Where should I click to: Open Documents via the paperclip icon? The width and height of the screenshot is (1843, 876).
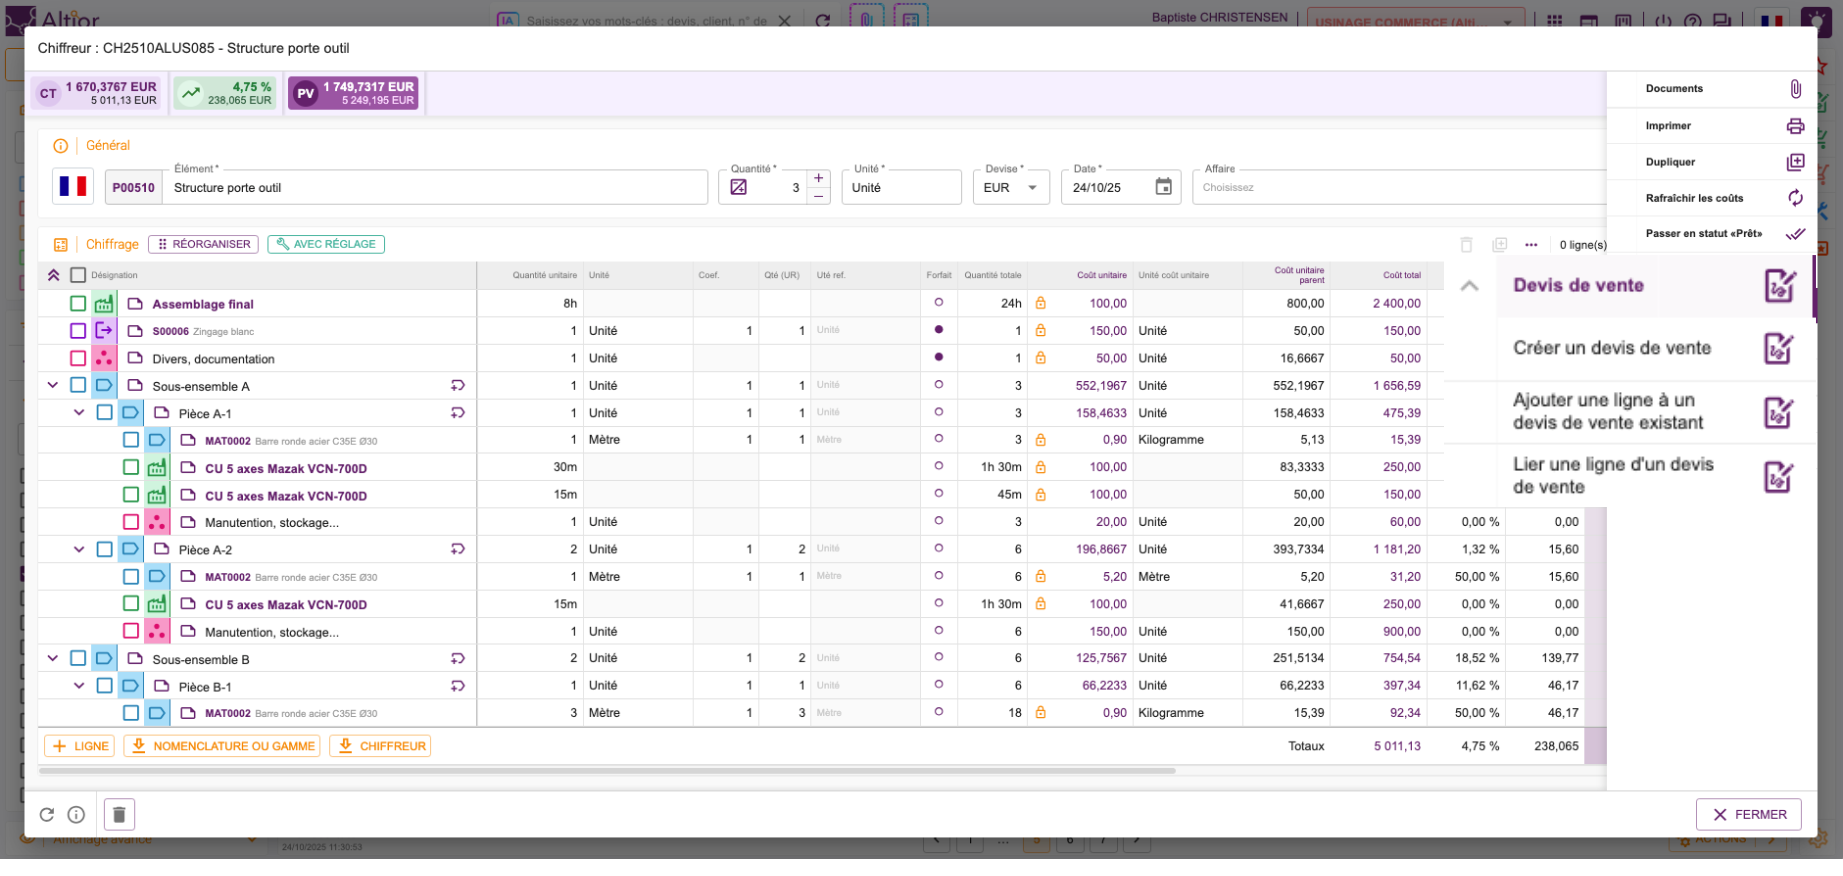pos(1795,89)
